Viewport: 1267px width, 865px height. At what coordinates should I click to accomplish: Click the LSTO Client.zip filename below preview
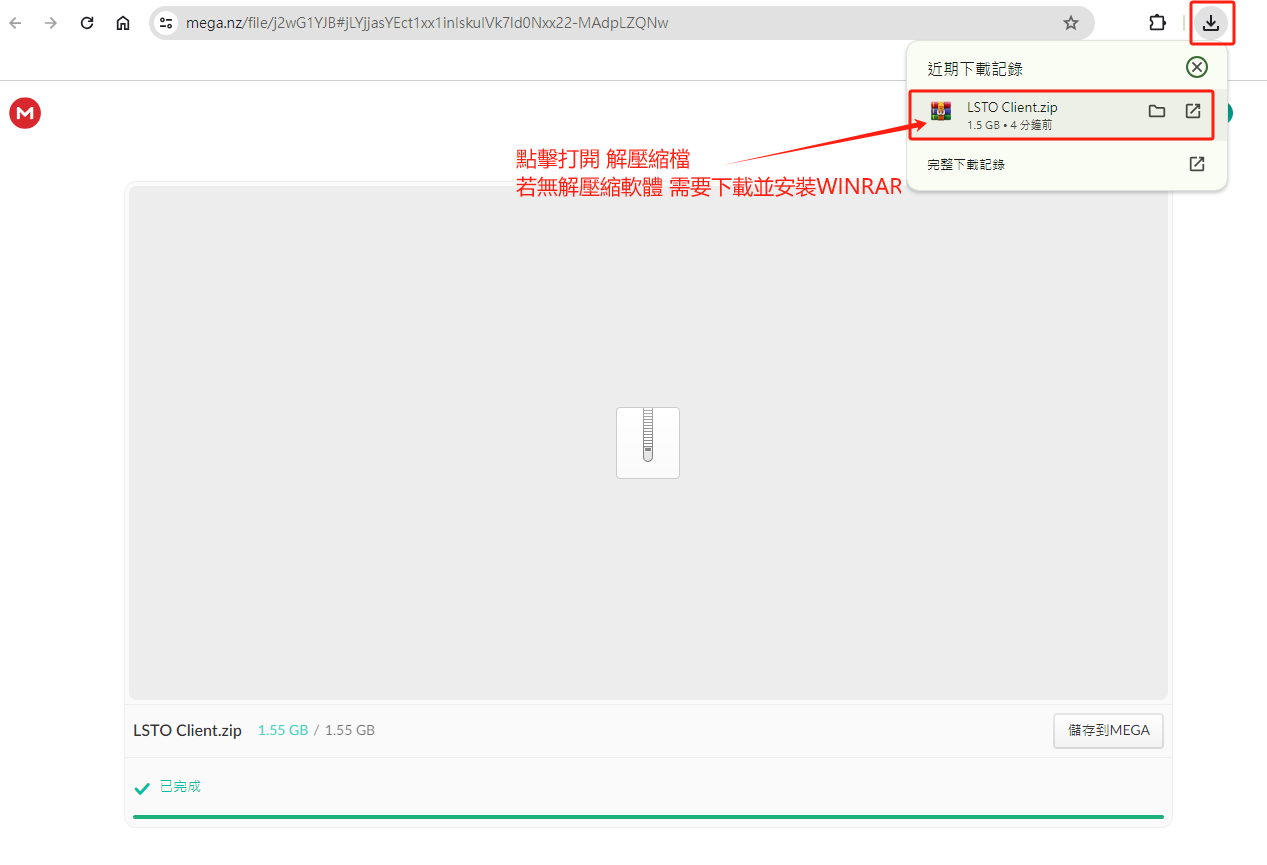coord(187,730)
